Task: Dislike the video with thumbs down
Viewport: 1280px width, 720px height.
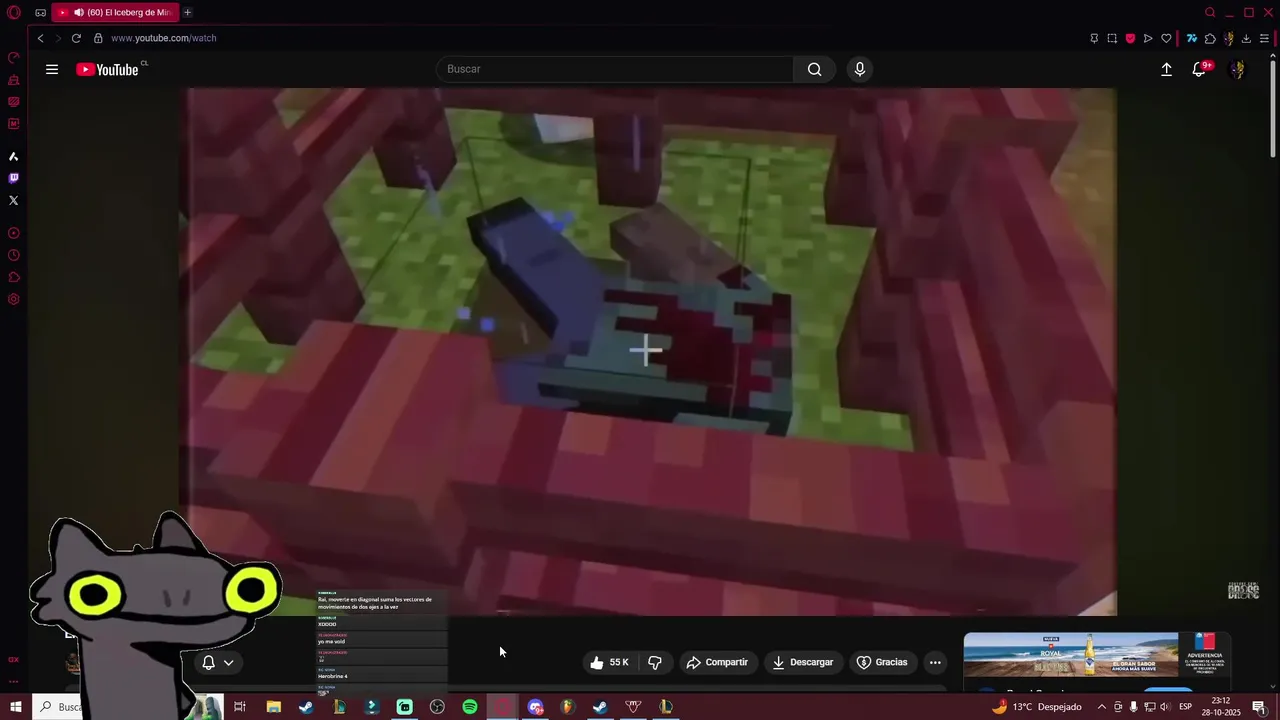Action: (x=655, y=662)
